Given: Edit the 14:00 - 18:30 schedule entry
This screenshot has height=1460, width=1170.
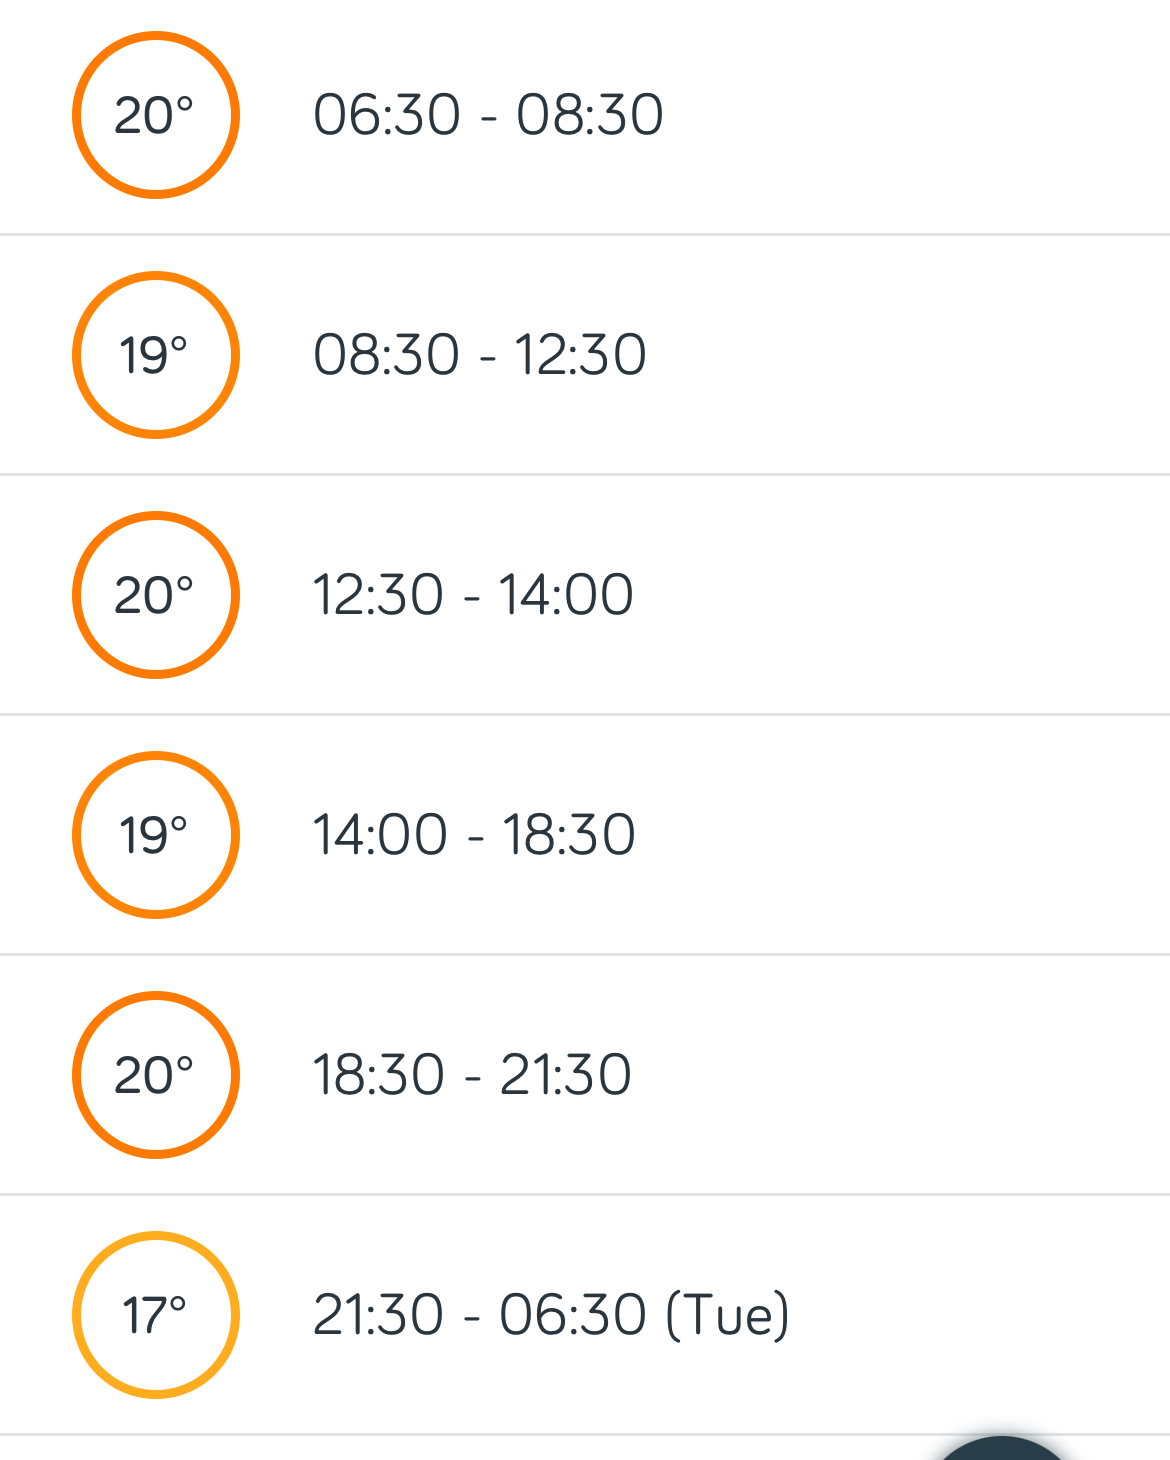Looking at the screenshot, I should [585, 835].
